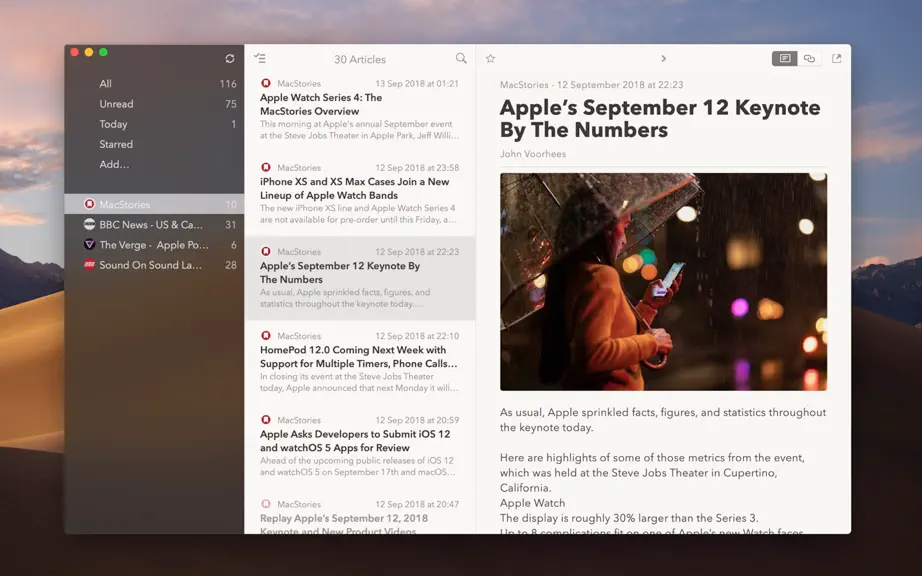Click author name John Voorhees
Screen dimensions: 922x576
click(533, 154)
